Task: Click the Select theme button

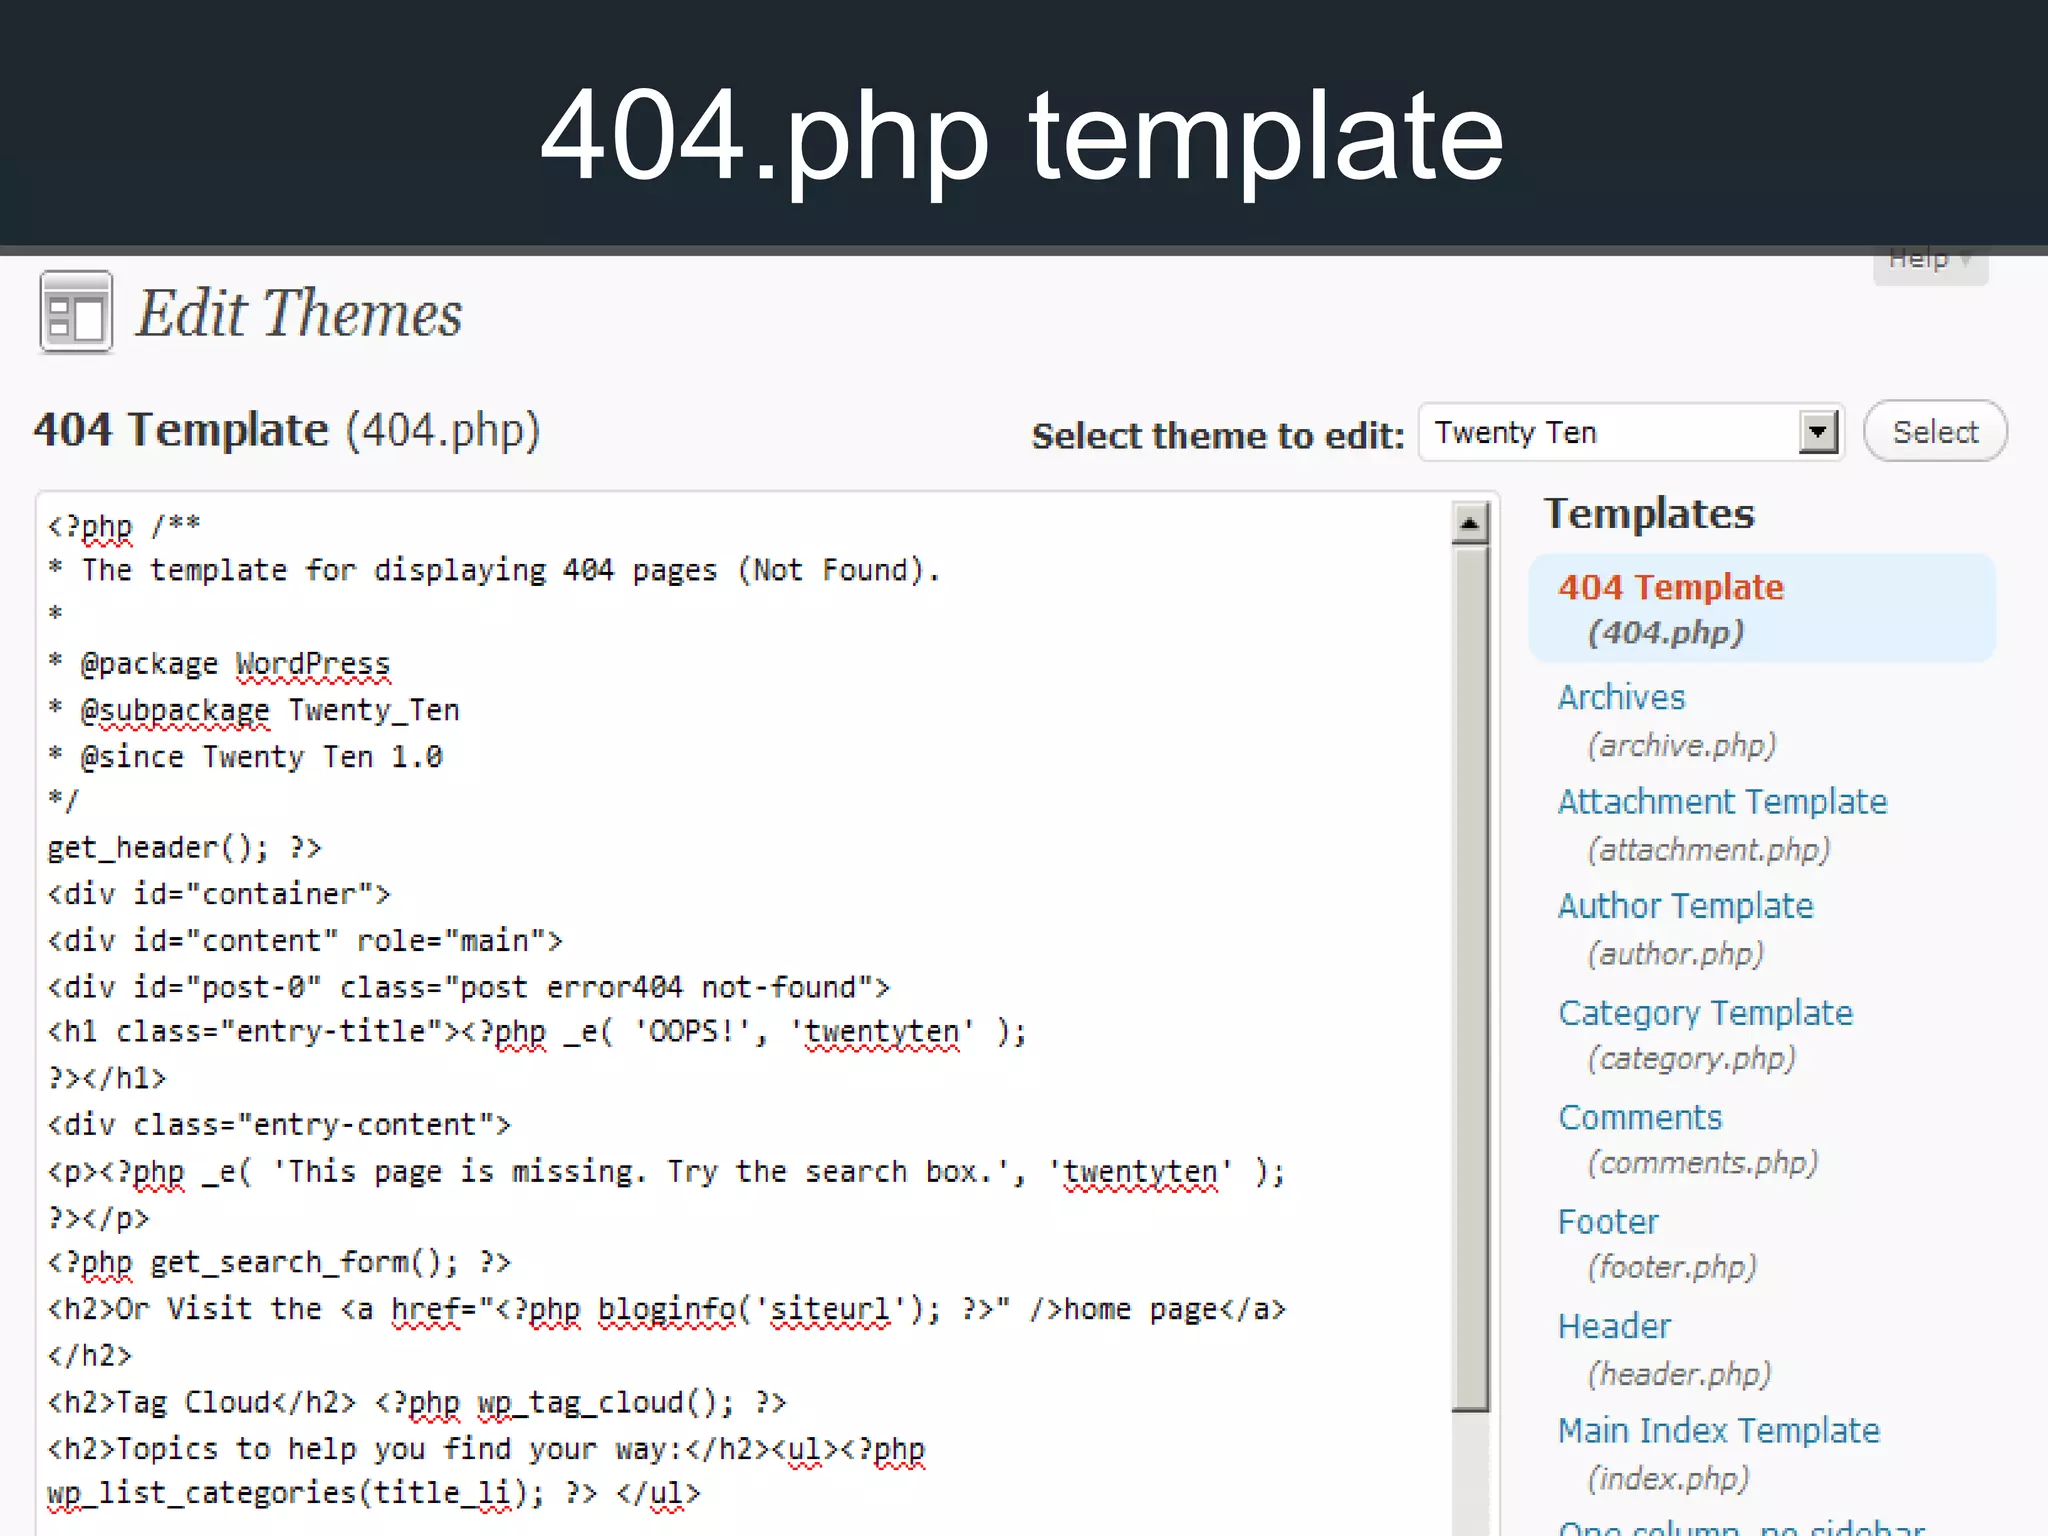Action: (1935, 431)
